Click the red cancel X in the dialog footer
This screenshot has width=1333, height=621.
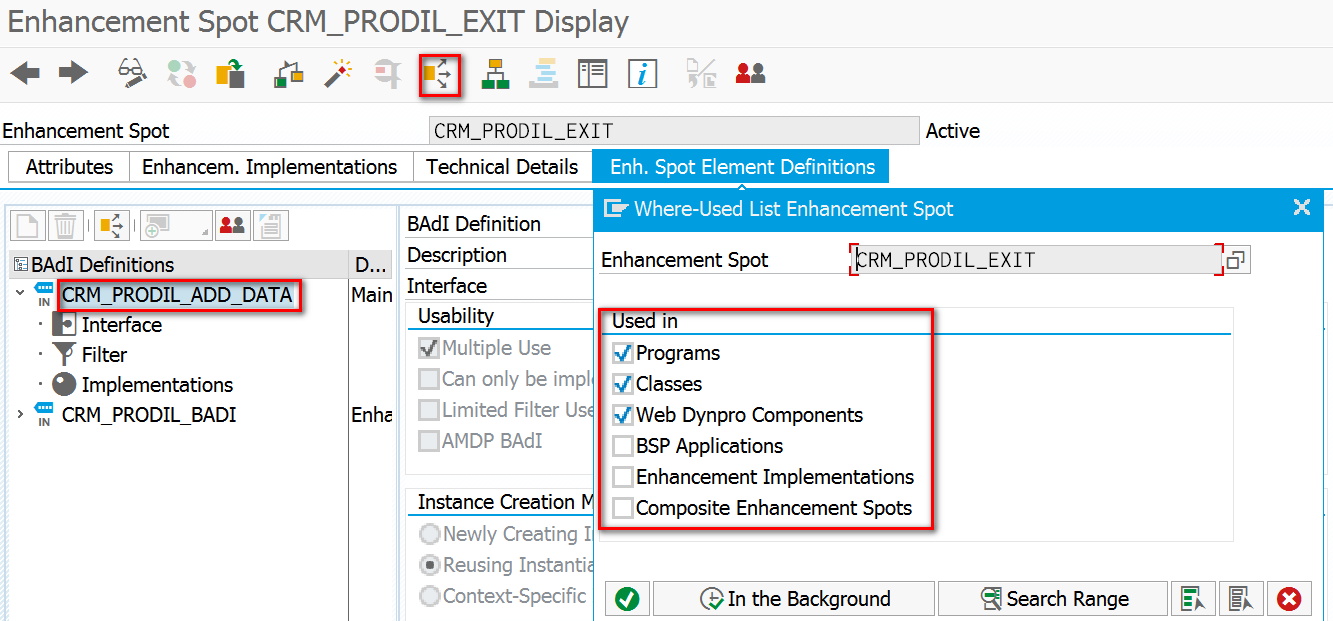1290,599
